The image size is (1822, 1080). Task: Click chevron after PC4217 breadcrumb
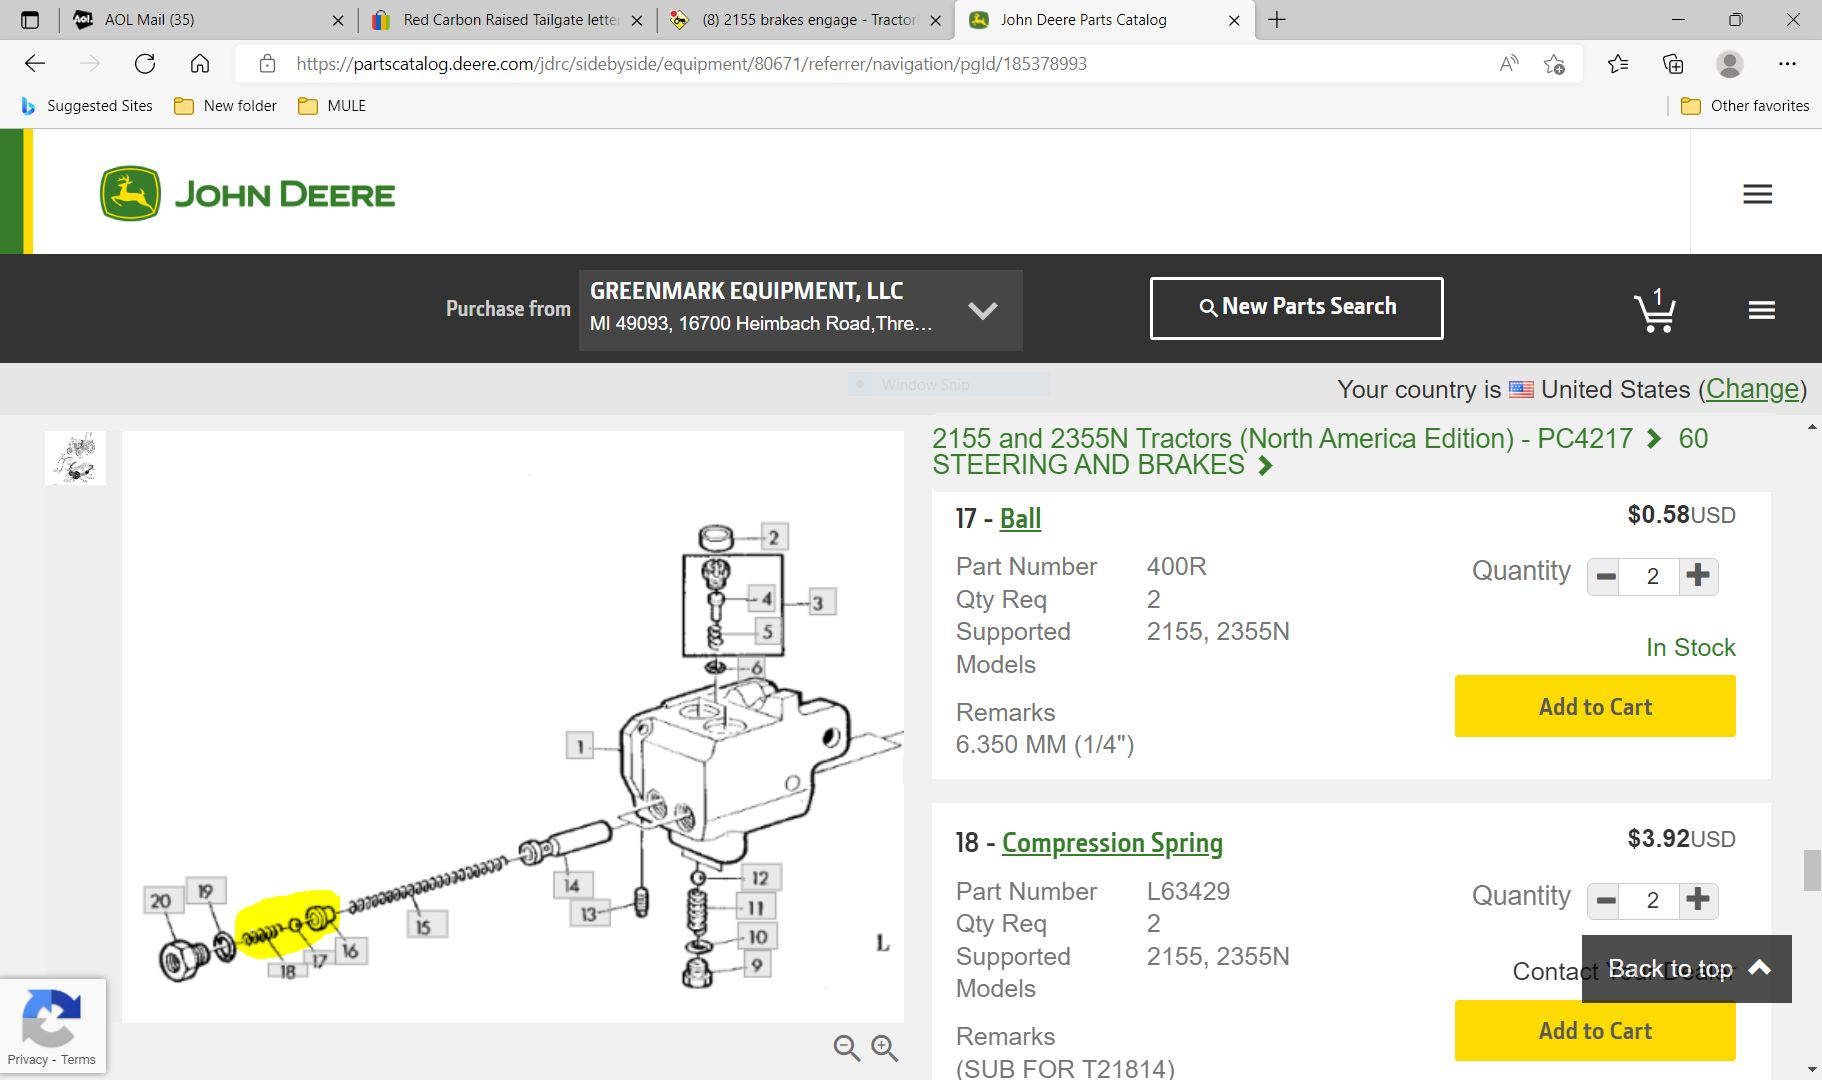(1655, 439)
